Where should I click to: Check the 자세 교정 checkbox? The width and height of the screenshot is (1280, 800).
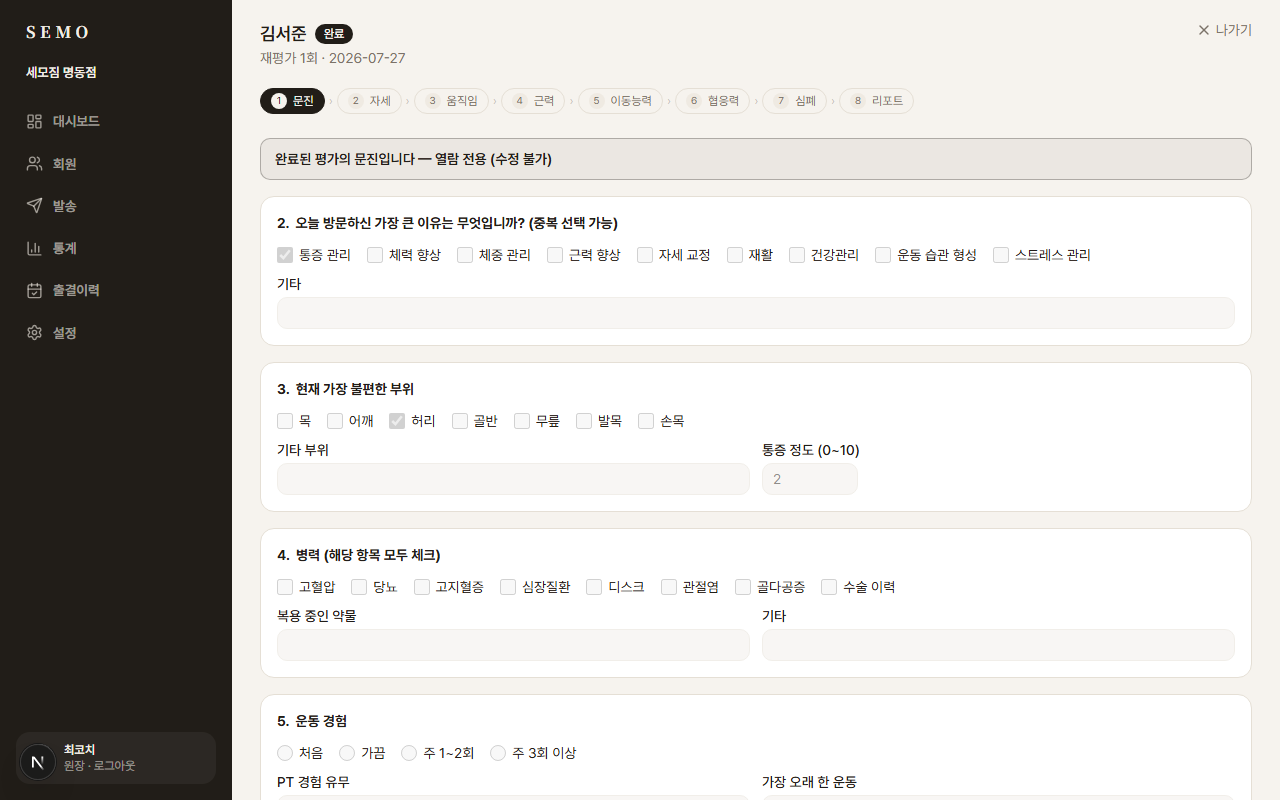(645, 255)
